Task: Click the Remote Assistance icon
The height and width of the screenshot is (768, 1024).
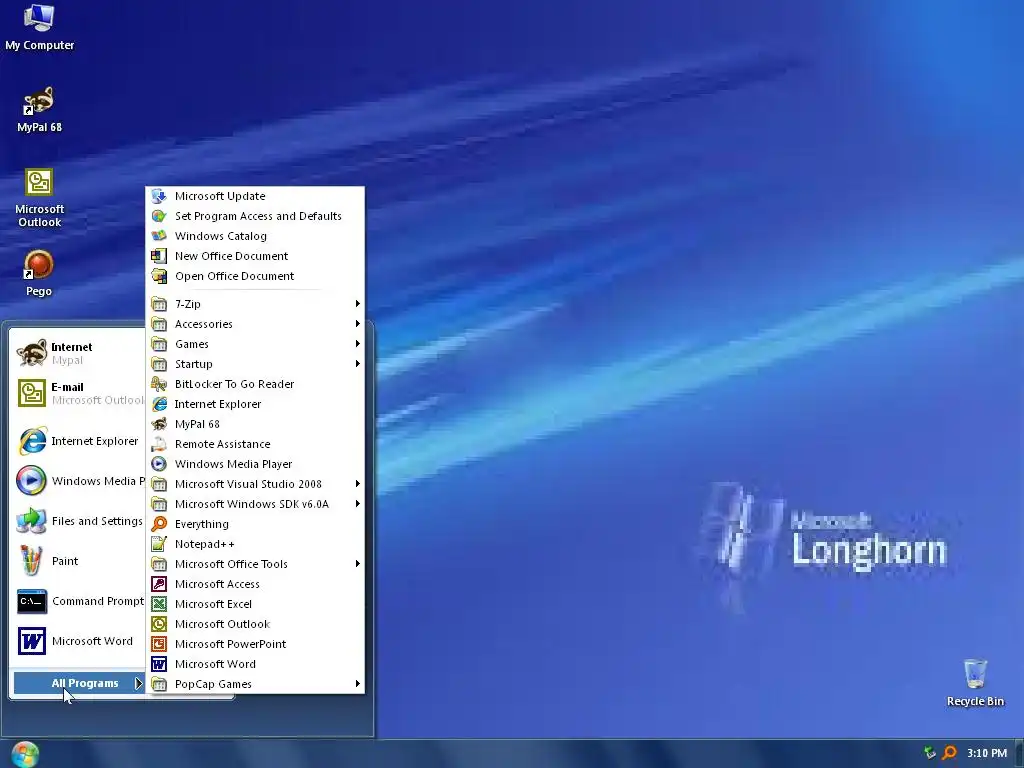Action: click(159, 444)
